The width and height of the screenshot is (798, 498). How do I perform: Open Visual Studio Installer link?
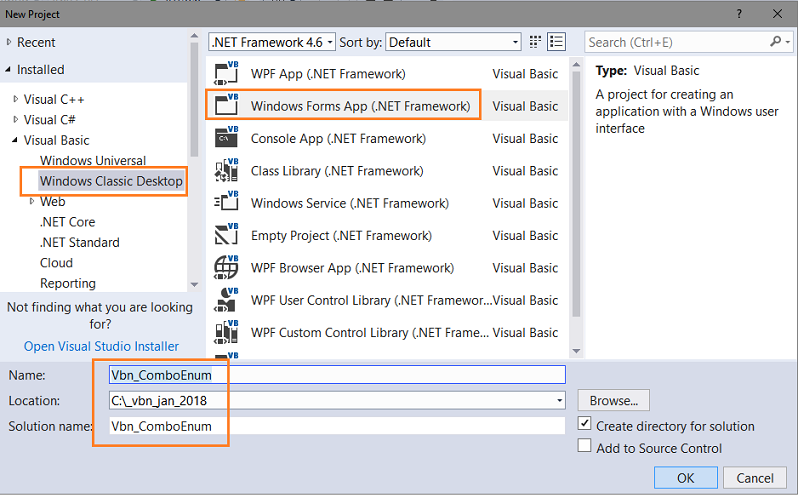[x=101, y=346]
